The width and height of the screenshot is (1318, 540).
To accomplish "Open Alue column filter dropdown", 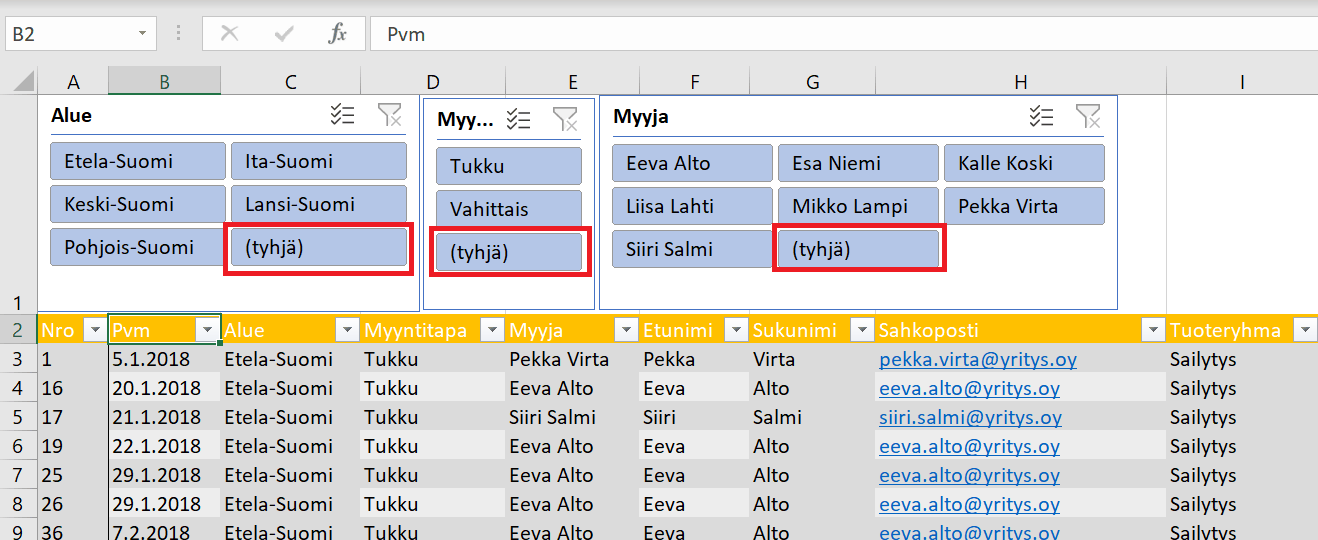I will (347, 330).
